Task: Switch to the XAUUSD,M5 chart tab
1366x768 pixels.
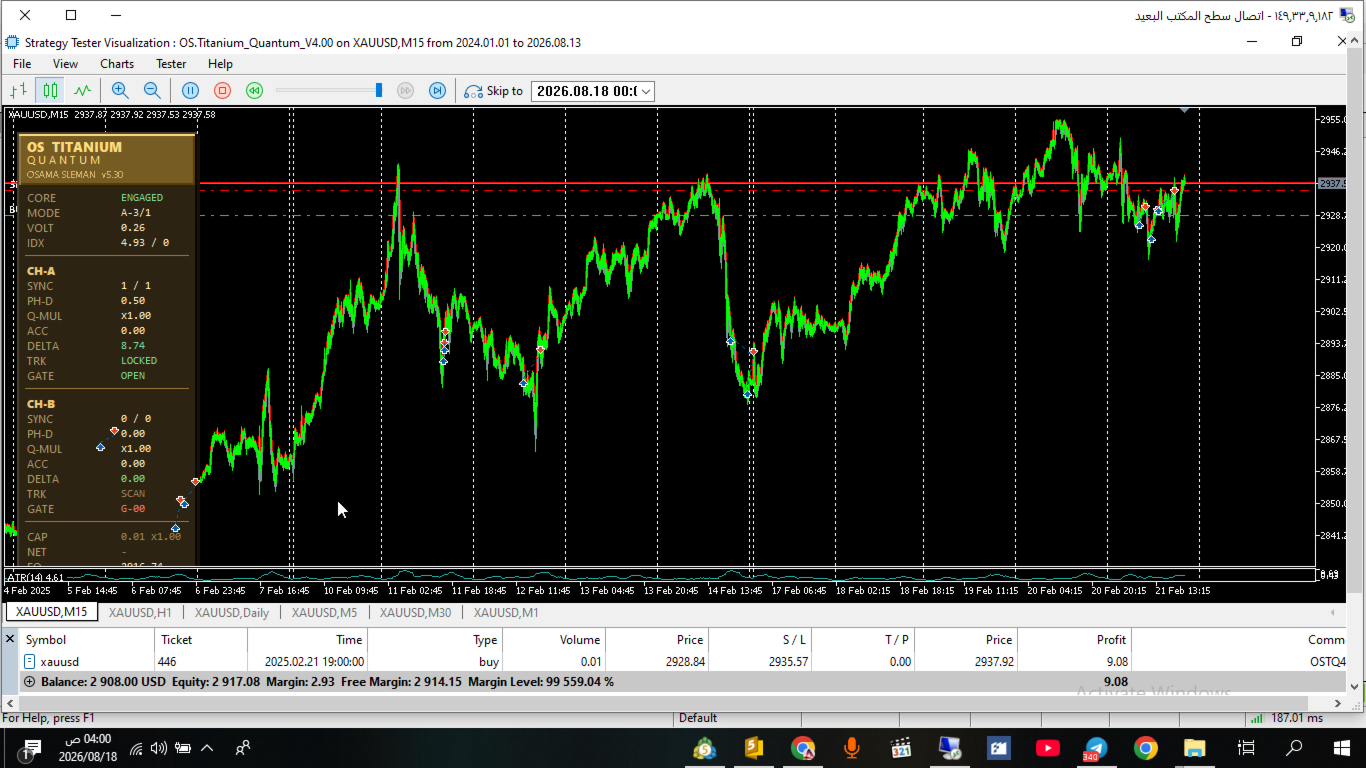Action: coord(324,613)
